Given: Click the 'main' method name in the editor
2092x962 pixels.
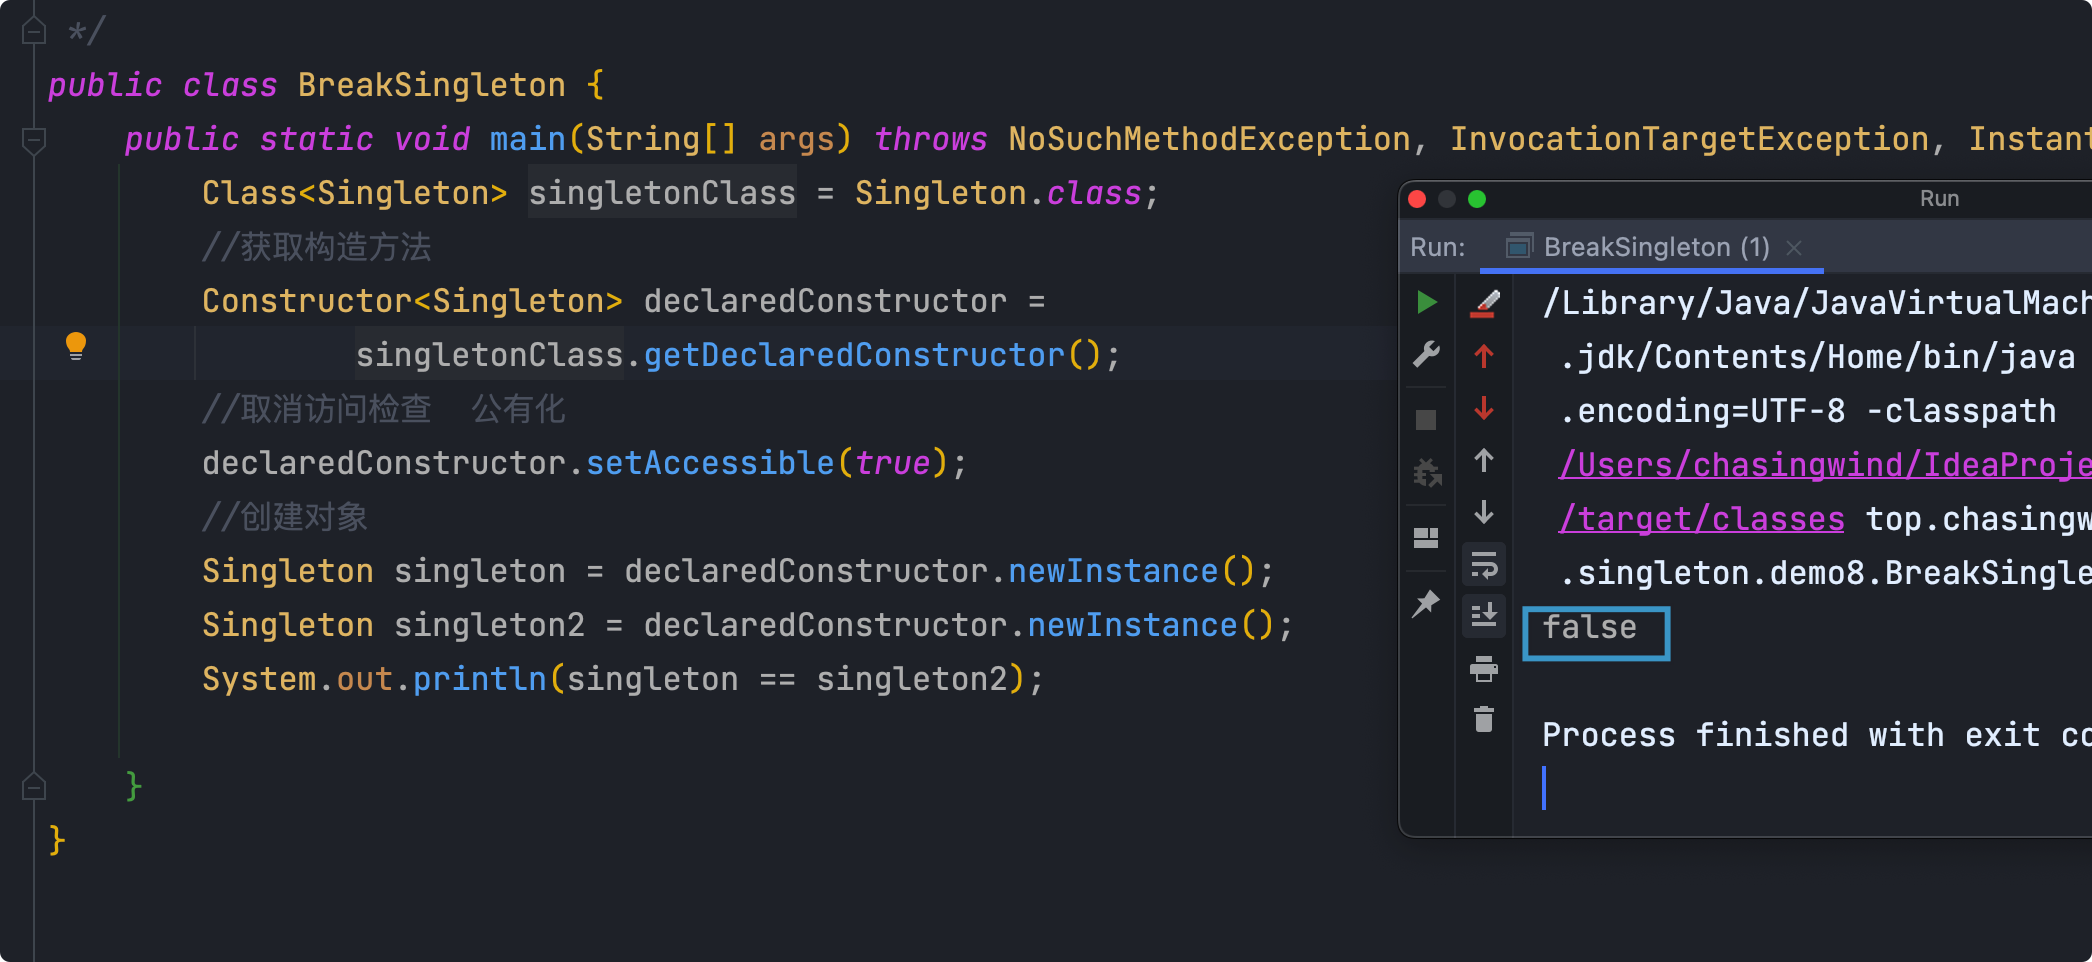Looking at the screenshot, I should tap(528, 139).
